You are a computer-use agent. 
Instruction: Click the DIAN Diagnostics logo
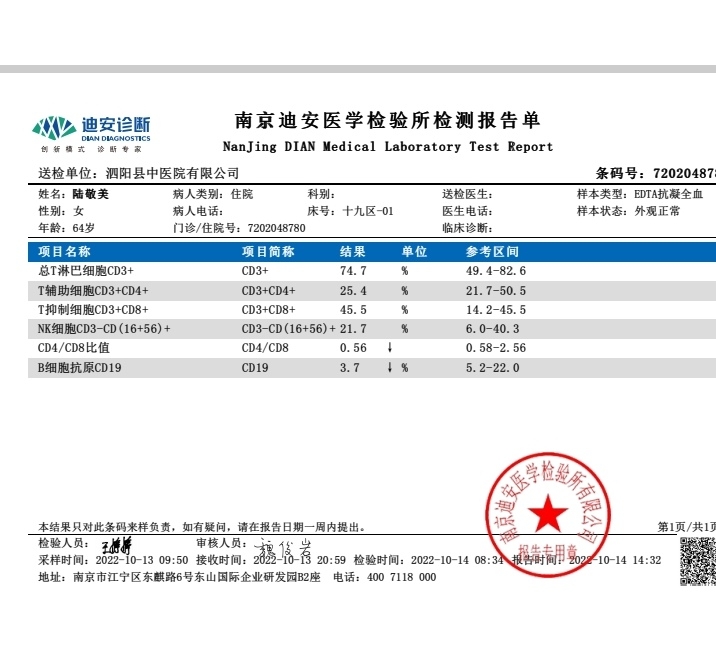[91, 134]
